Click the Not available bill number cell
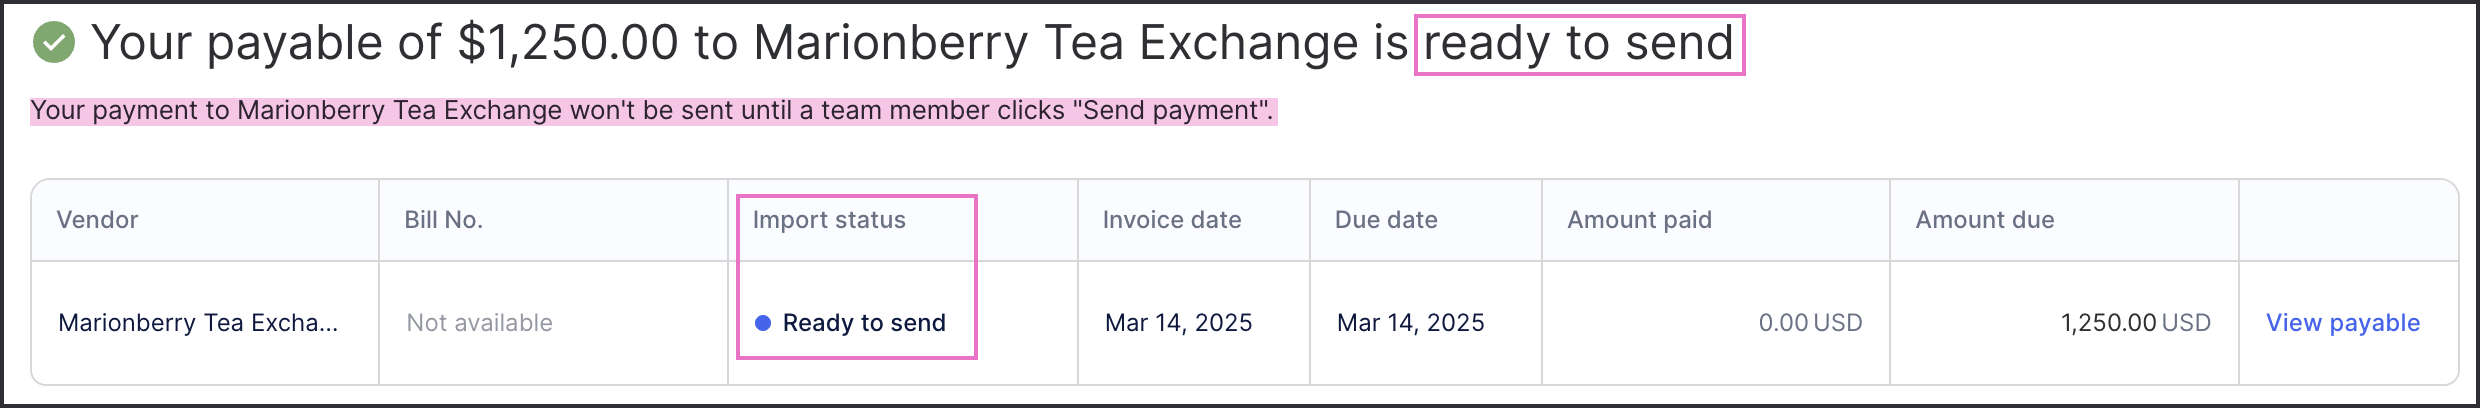This screenshot has height=408, width=2480. [x=480, y=323]
